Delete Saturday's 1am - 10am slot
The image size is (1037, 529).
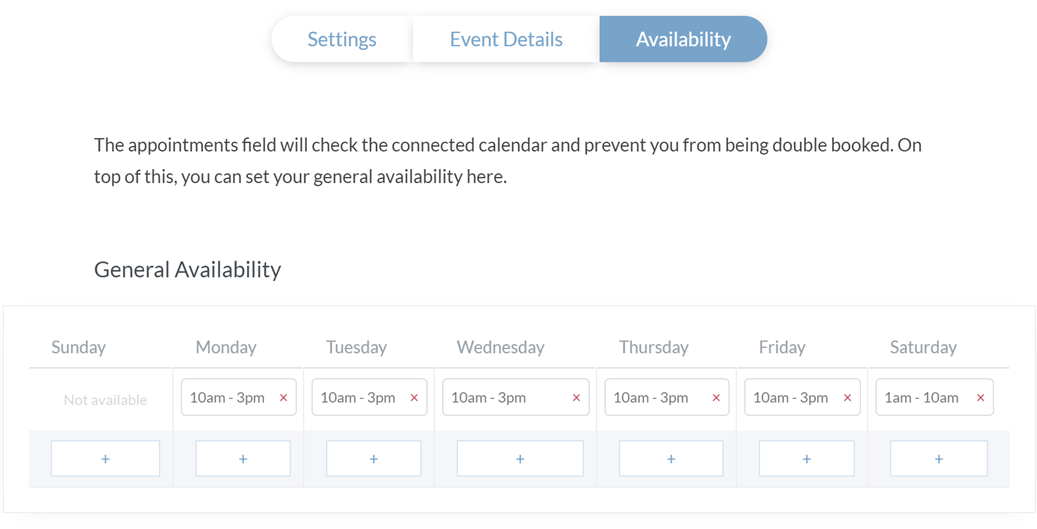(980, 398)
